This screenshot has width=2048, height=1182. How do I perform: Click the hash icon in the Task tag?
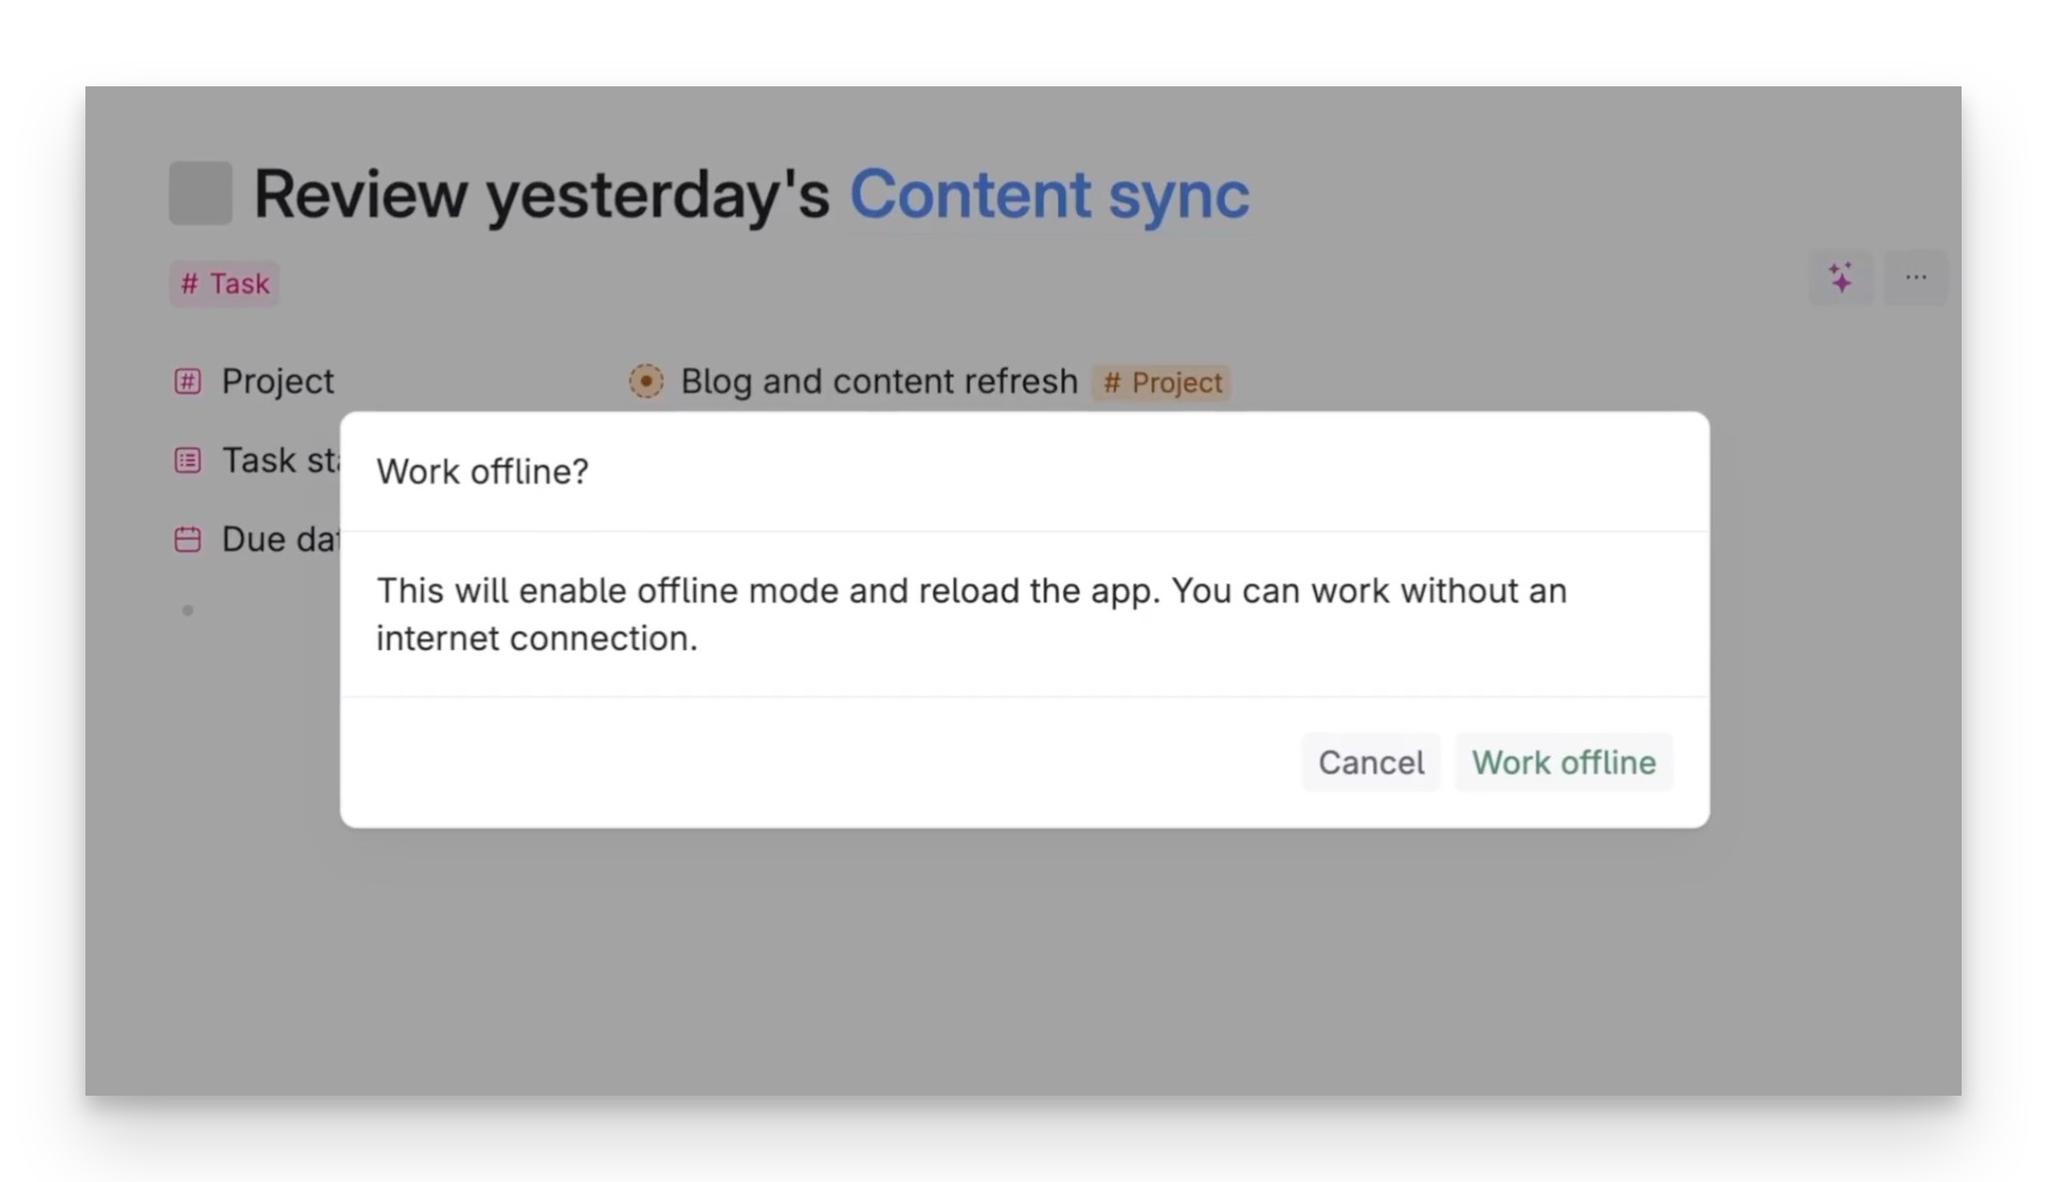click(x=191, y=284)
